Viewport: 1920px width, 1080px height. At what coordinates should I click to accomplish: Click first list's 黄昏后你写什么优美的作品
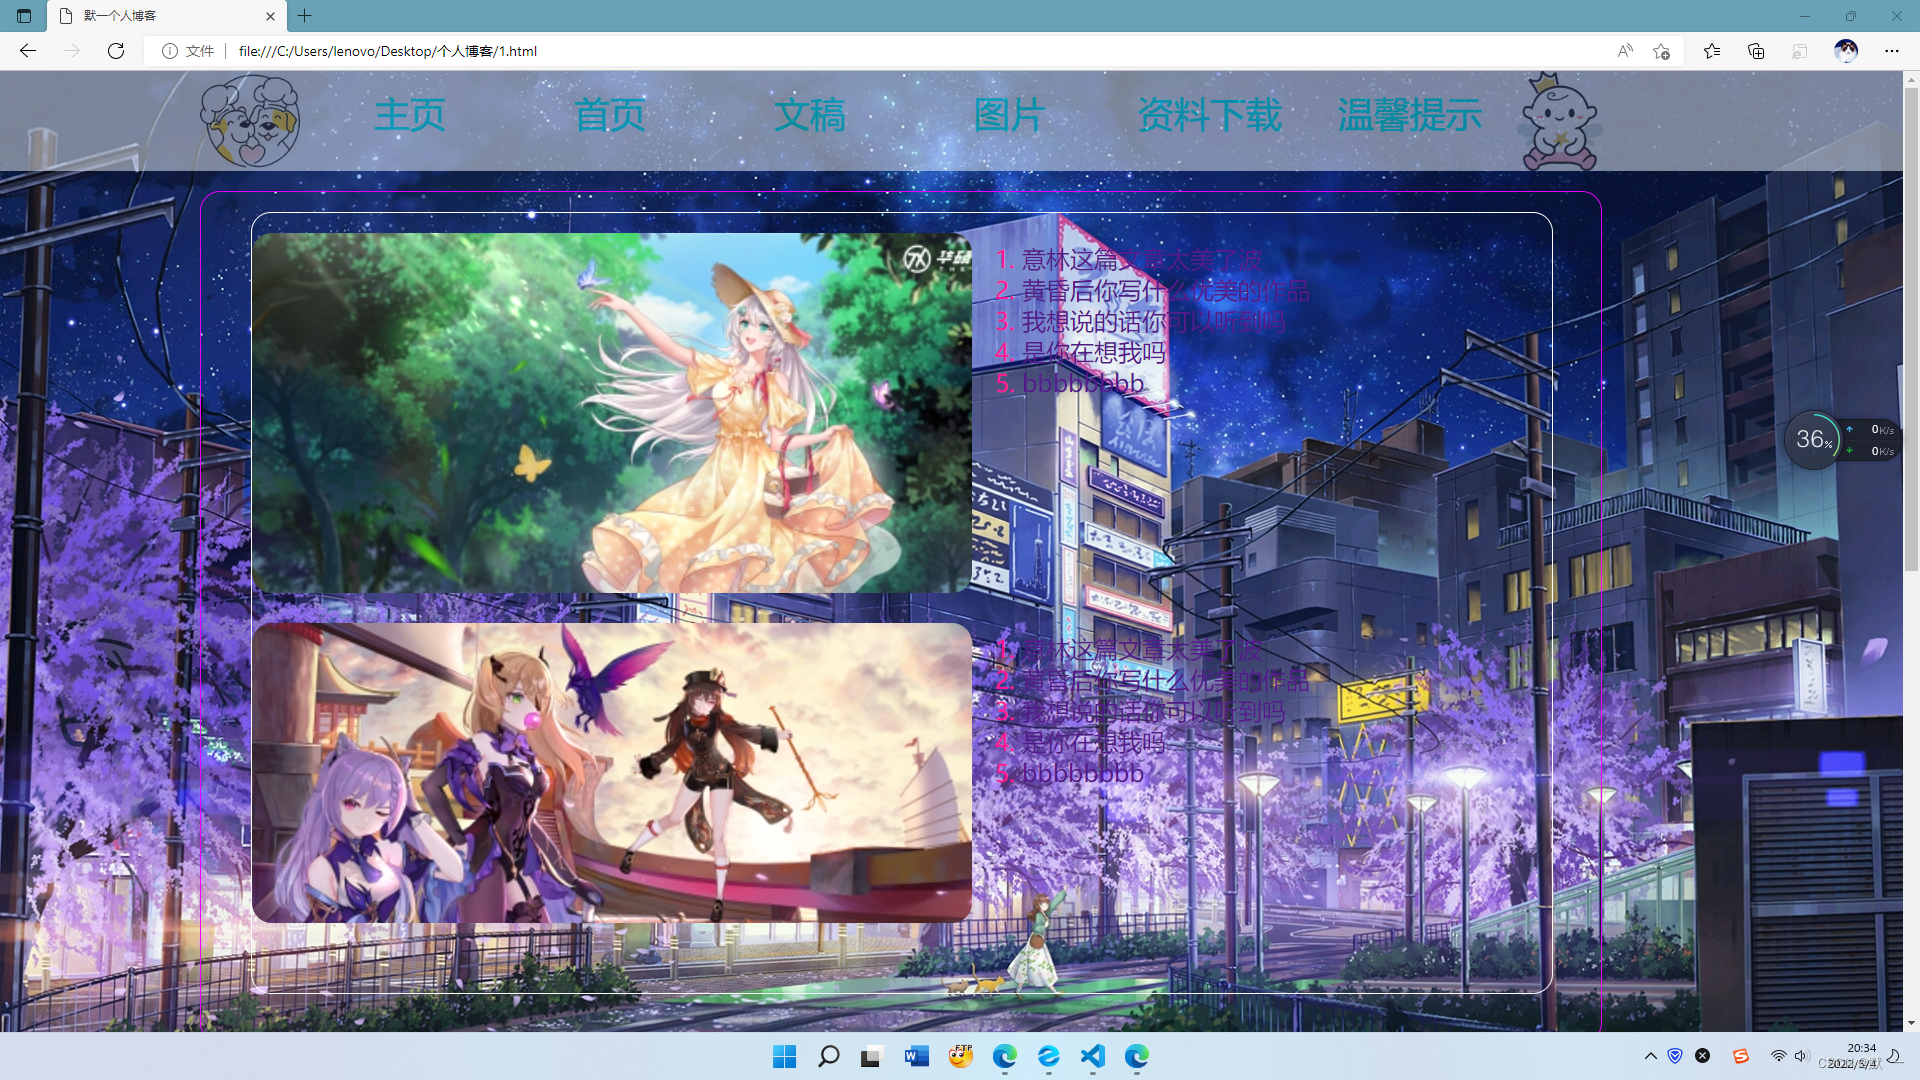pyautogui.click(x=1166, y=291)
